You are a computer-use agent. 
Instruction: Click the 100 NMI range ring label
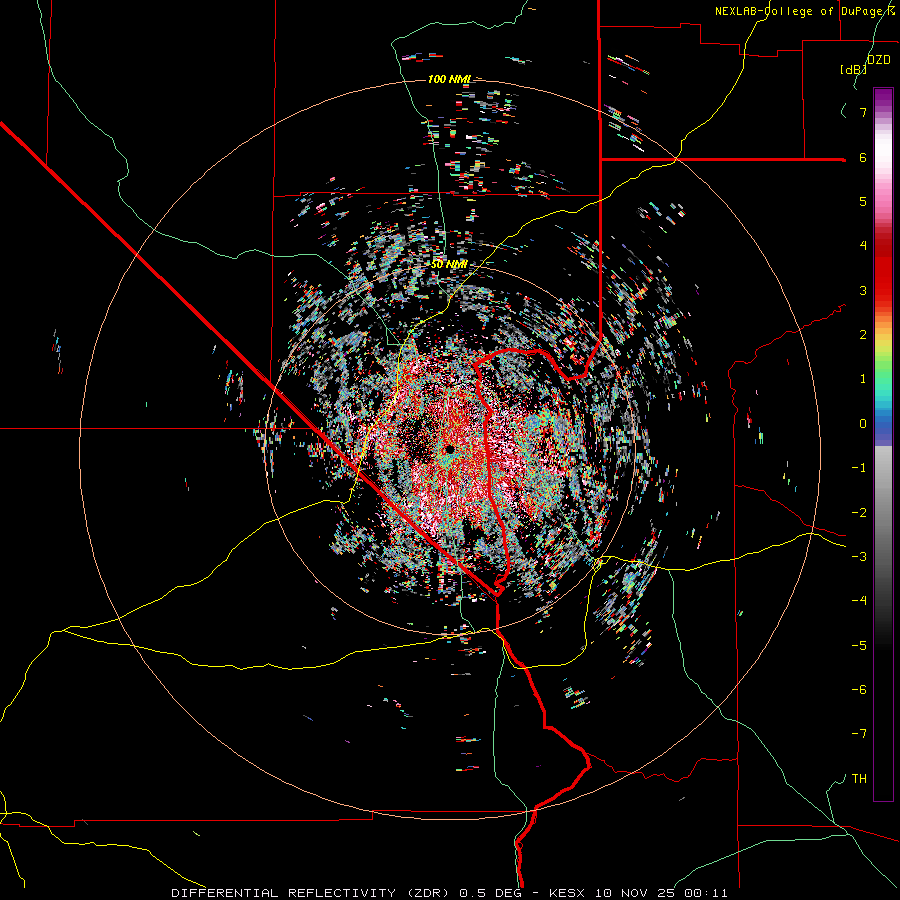[449, 79]
